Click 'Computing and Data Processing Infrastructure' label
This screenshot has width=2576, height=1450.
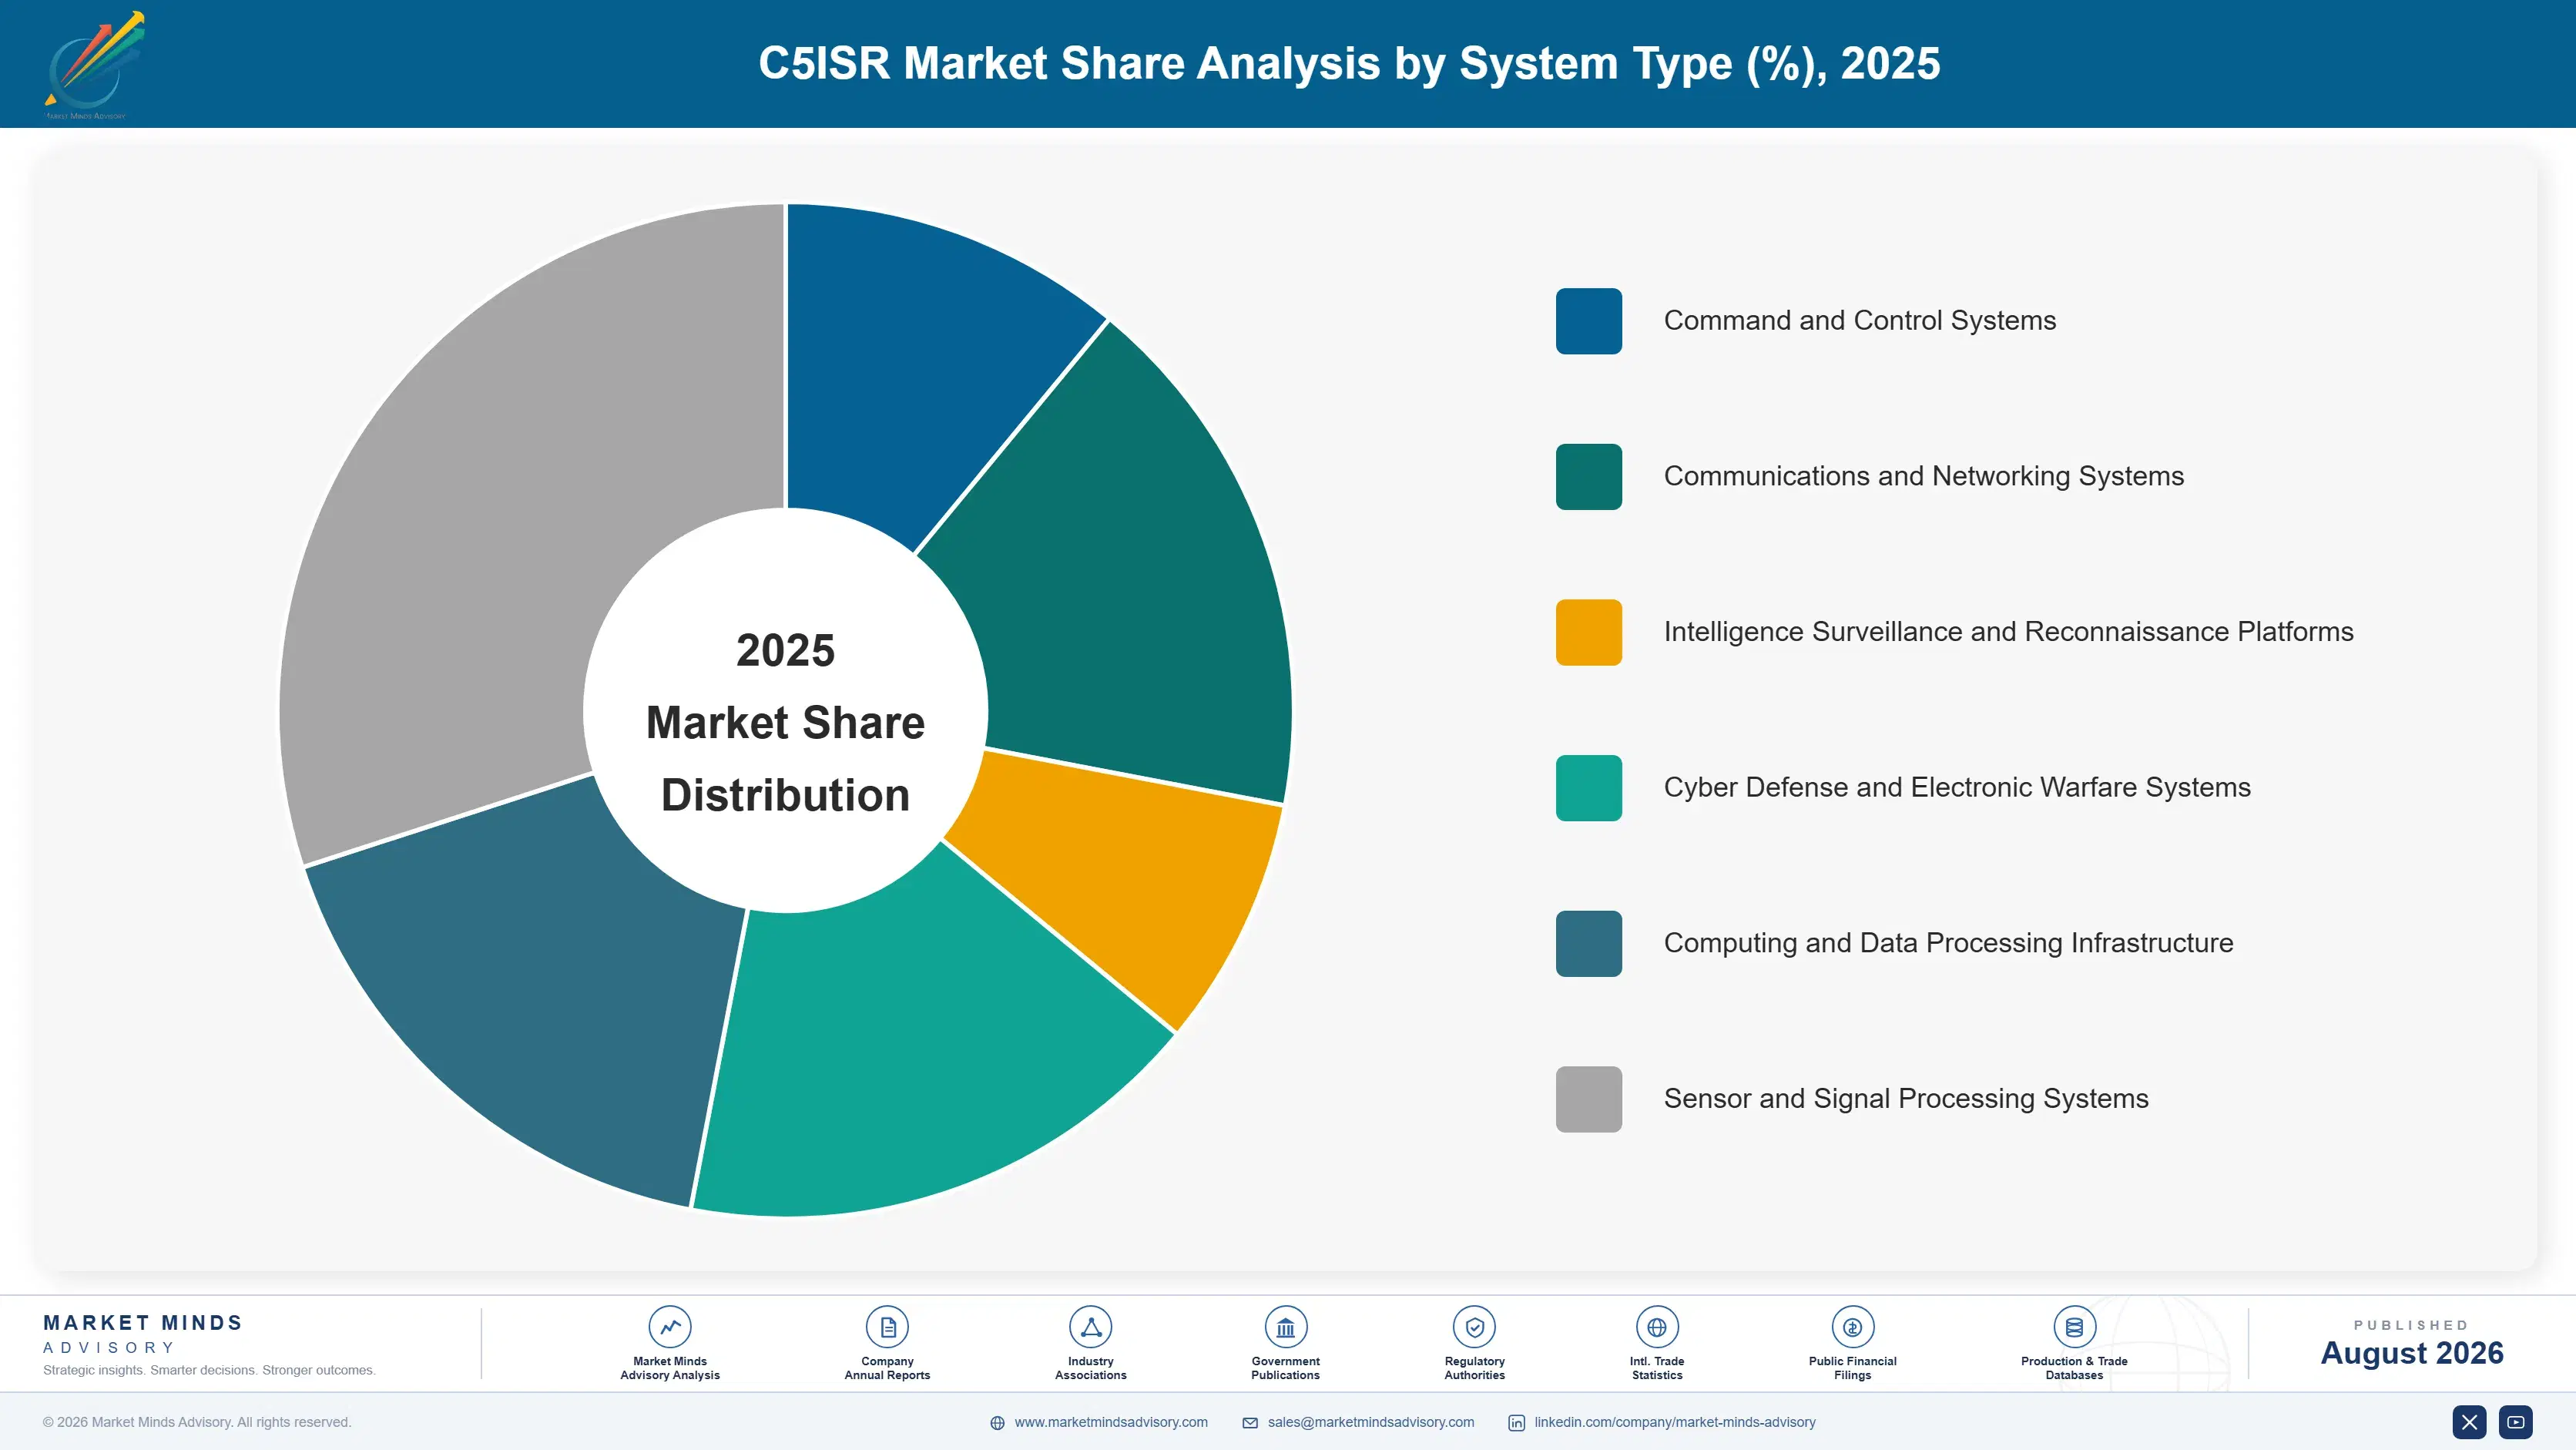pyautogui.click(x=1948, y=944)
